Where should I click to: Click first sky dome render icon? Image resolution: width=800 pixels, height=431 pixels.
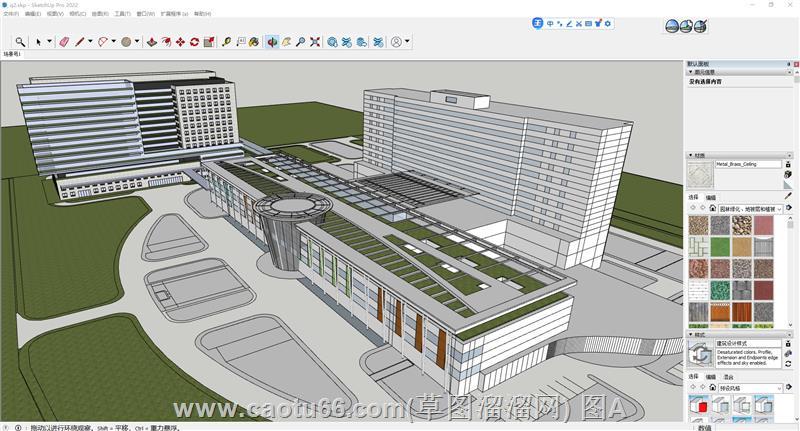(x=672, y=26)
